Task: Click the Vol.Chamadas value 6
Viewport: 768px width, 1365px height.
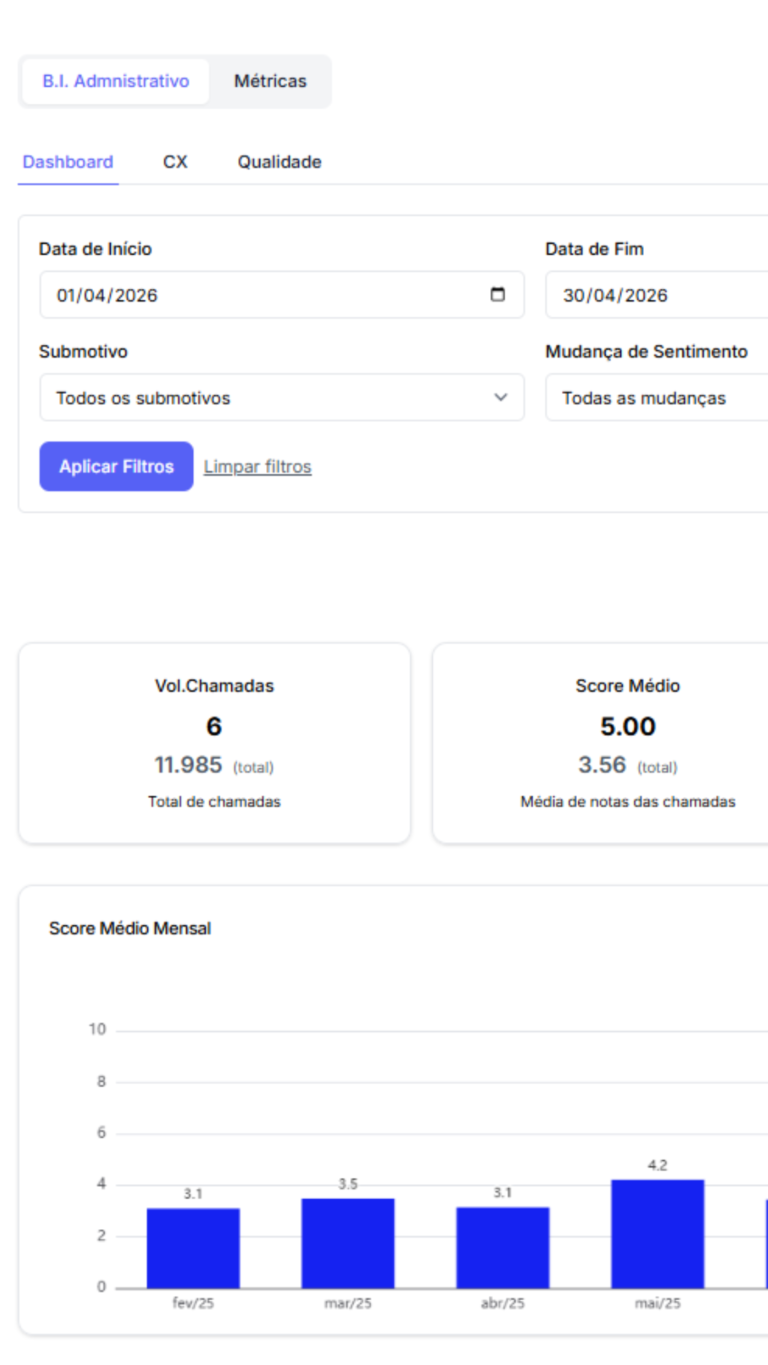Action: tap(214, 726)
